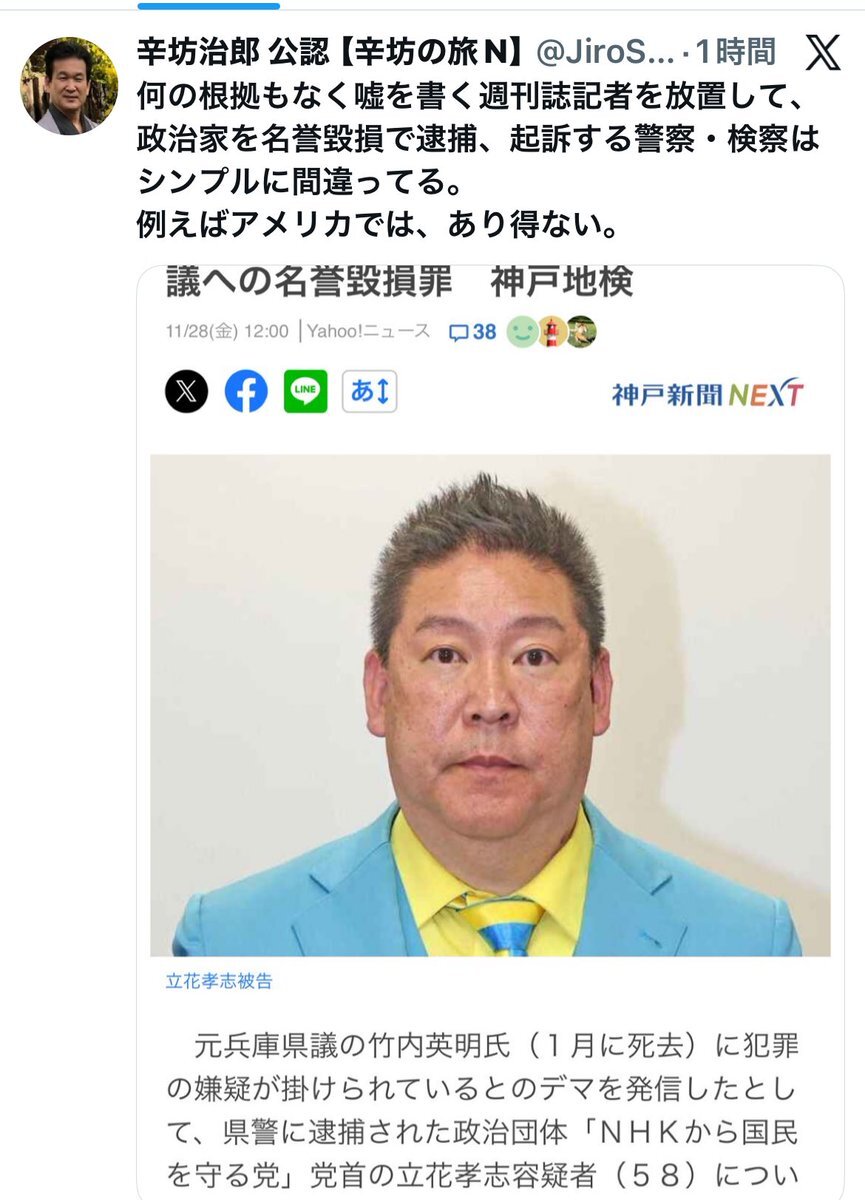The height and width of the screenshot is (1200, 865).
Task: Open the 38 comments speech bubble
Action: click(x=473, y=331)
